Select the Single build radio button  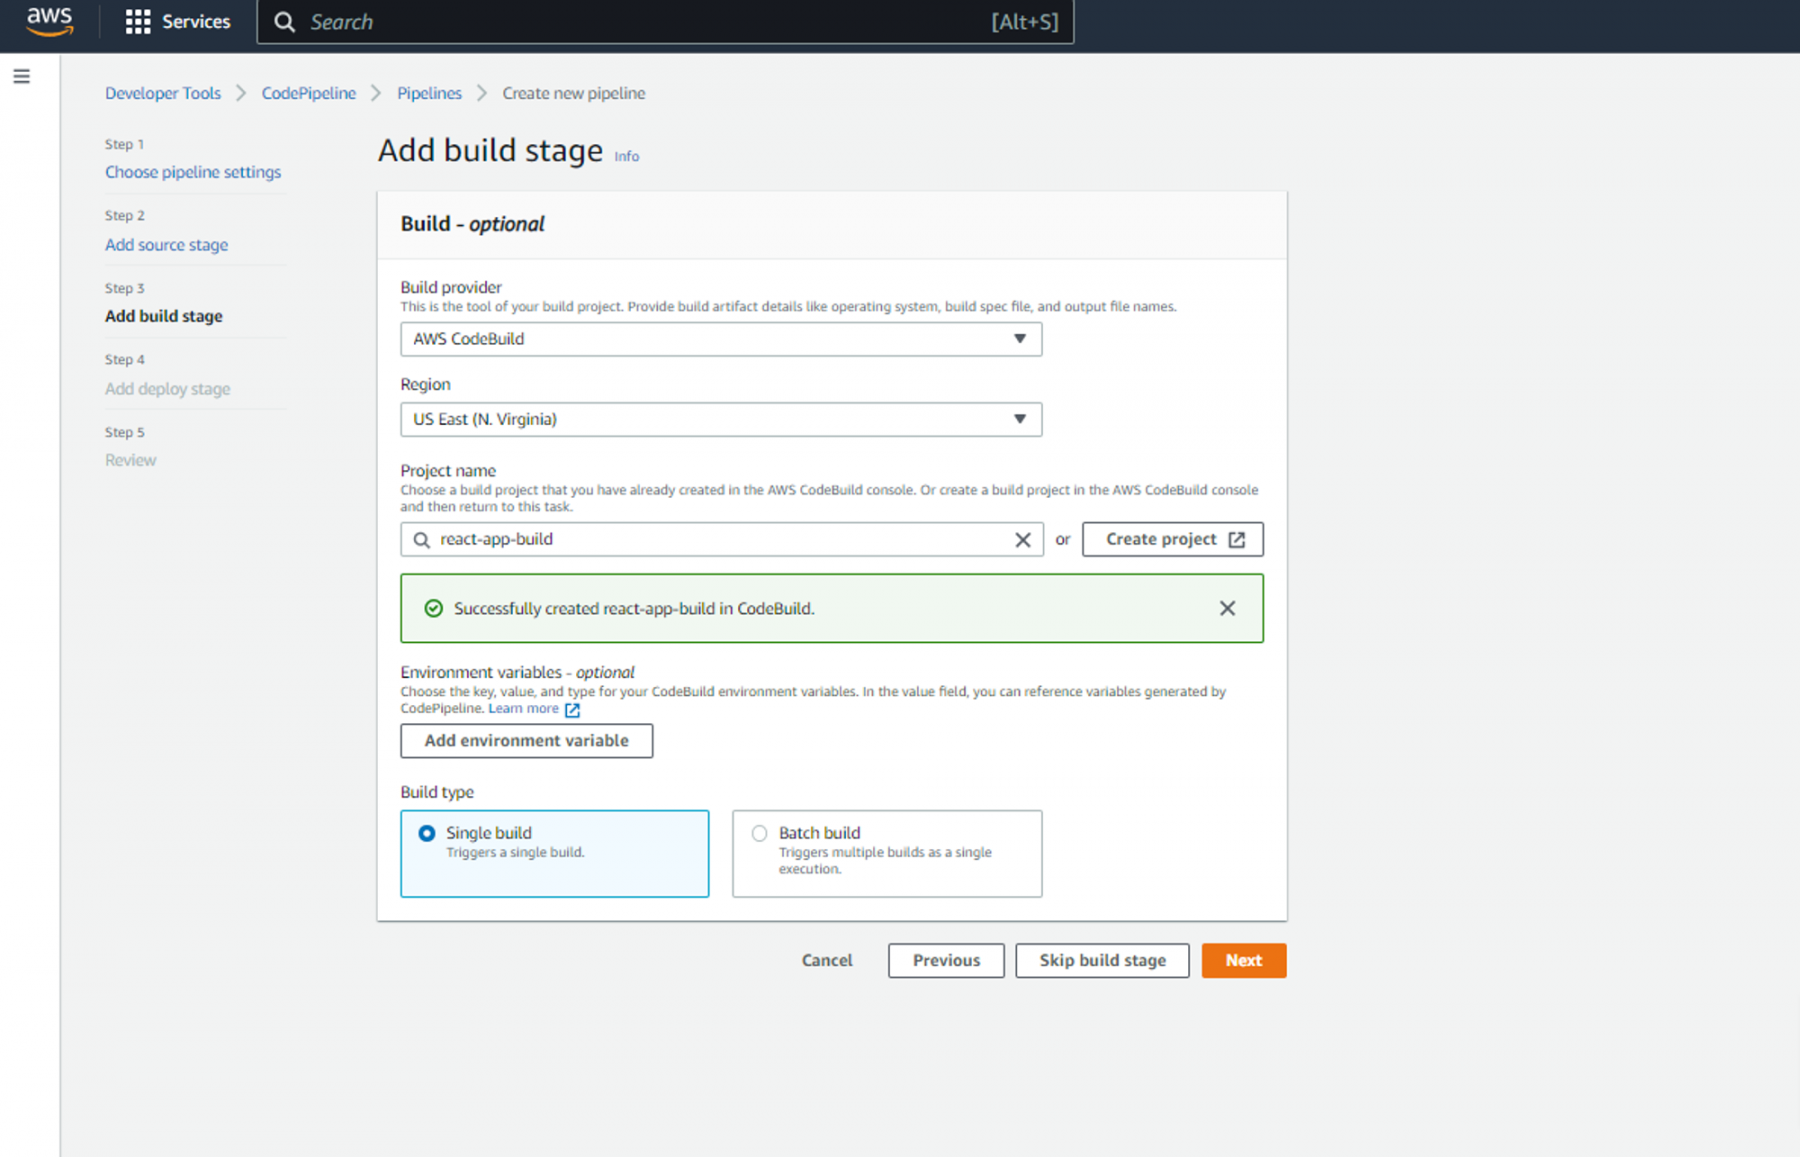pos(427,832)
